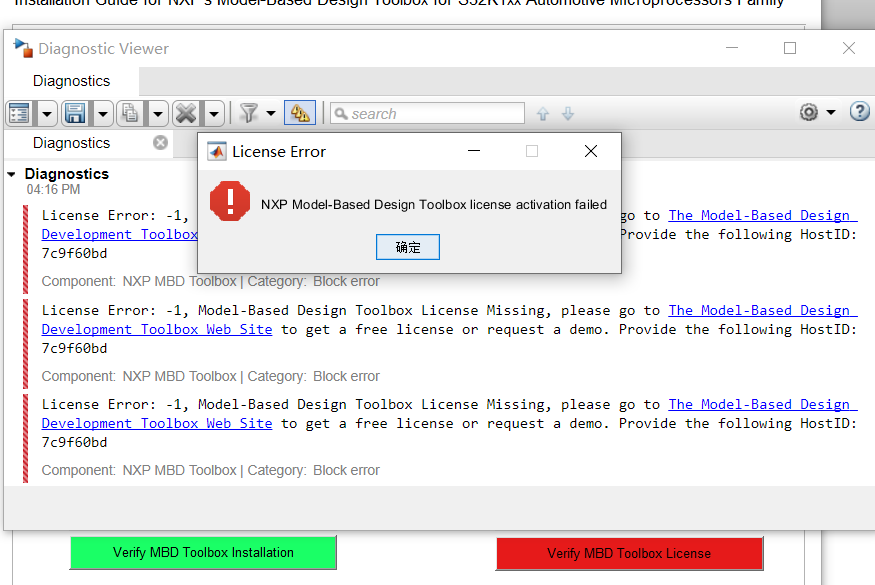Click 'activation failed' message text in dialog

point(561,205)
